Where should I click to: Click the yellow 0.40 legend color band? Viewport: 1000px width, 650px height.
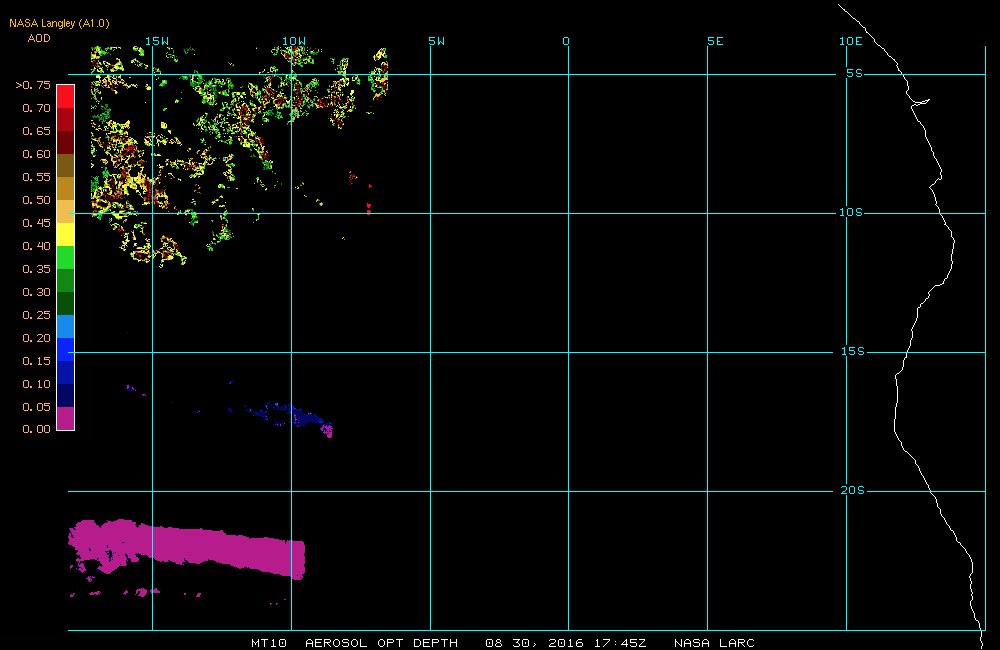66,234
